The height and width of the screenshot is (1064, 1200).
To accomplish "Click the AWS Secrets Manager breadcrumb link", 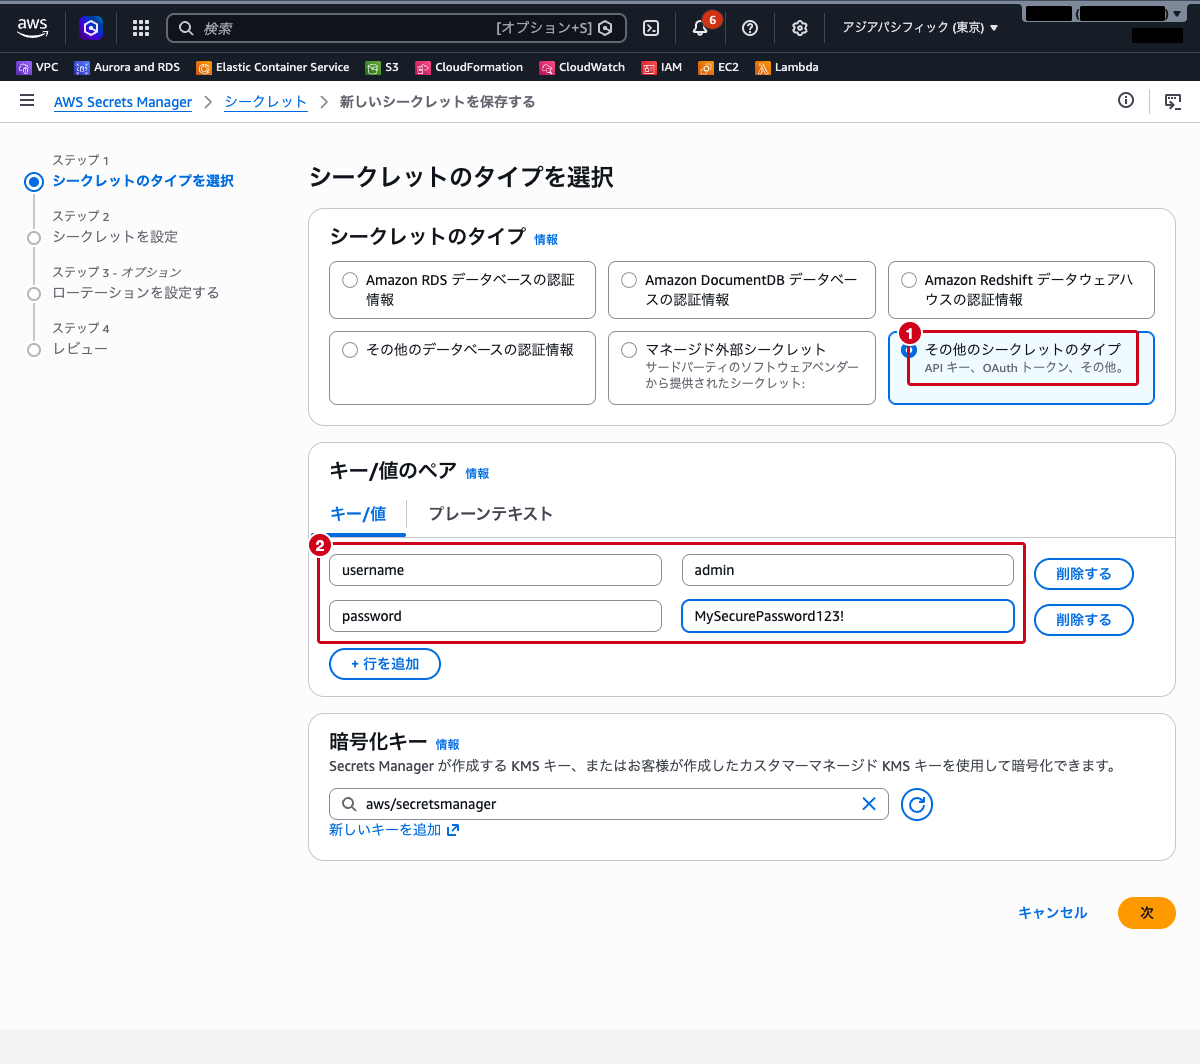I will coord(123,102).
